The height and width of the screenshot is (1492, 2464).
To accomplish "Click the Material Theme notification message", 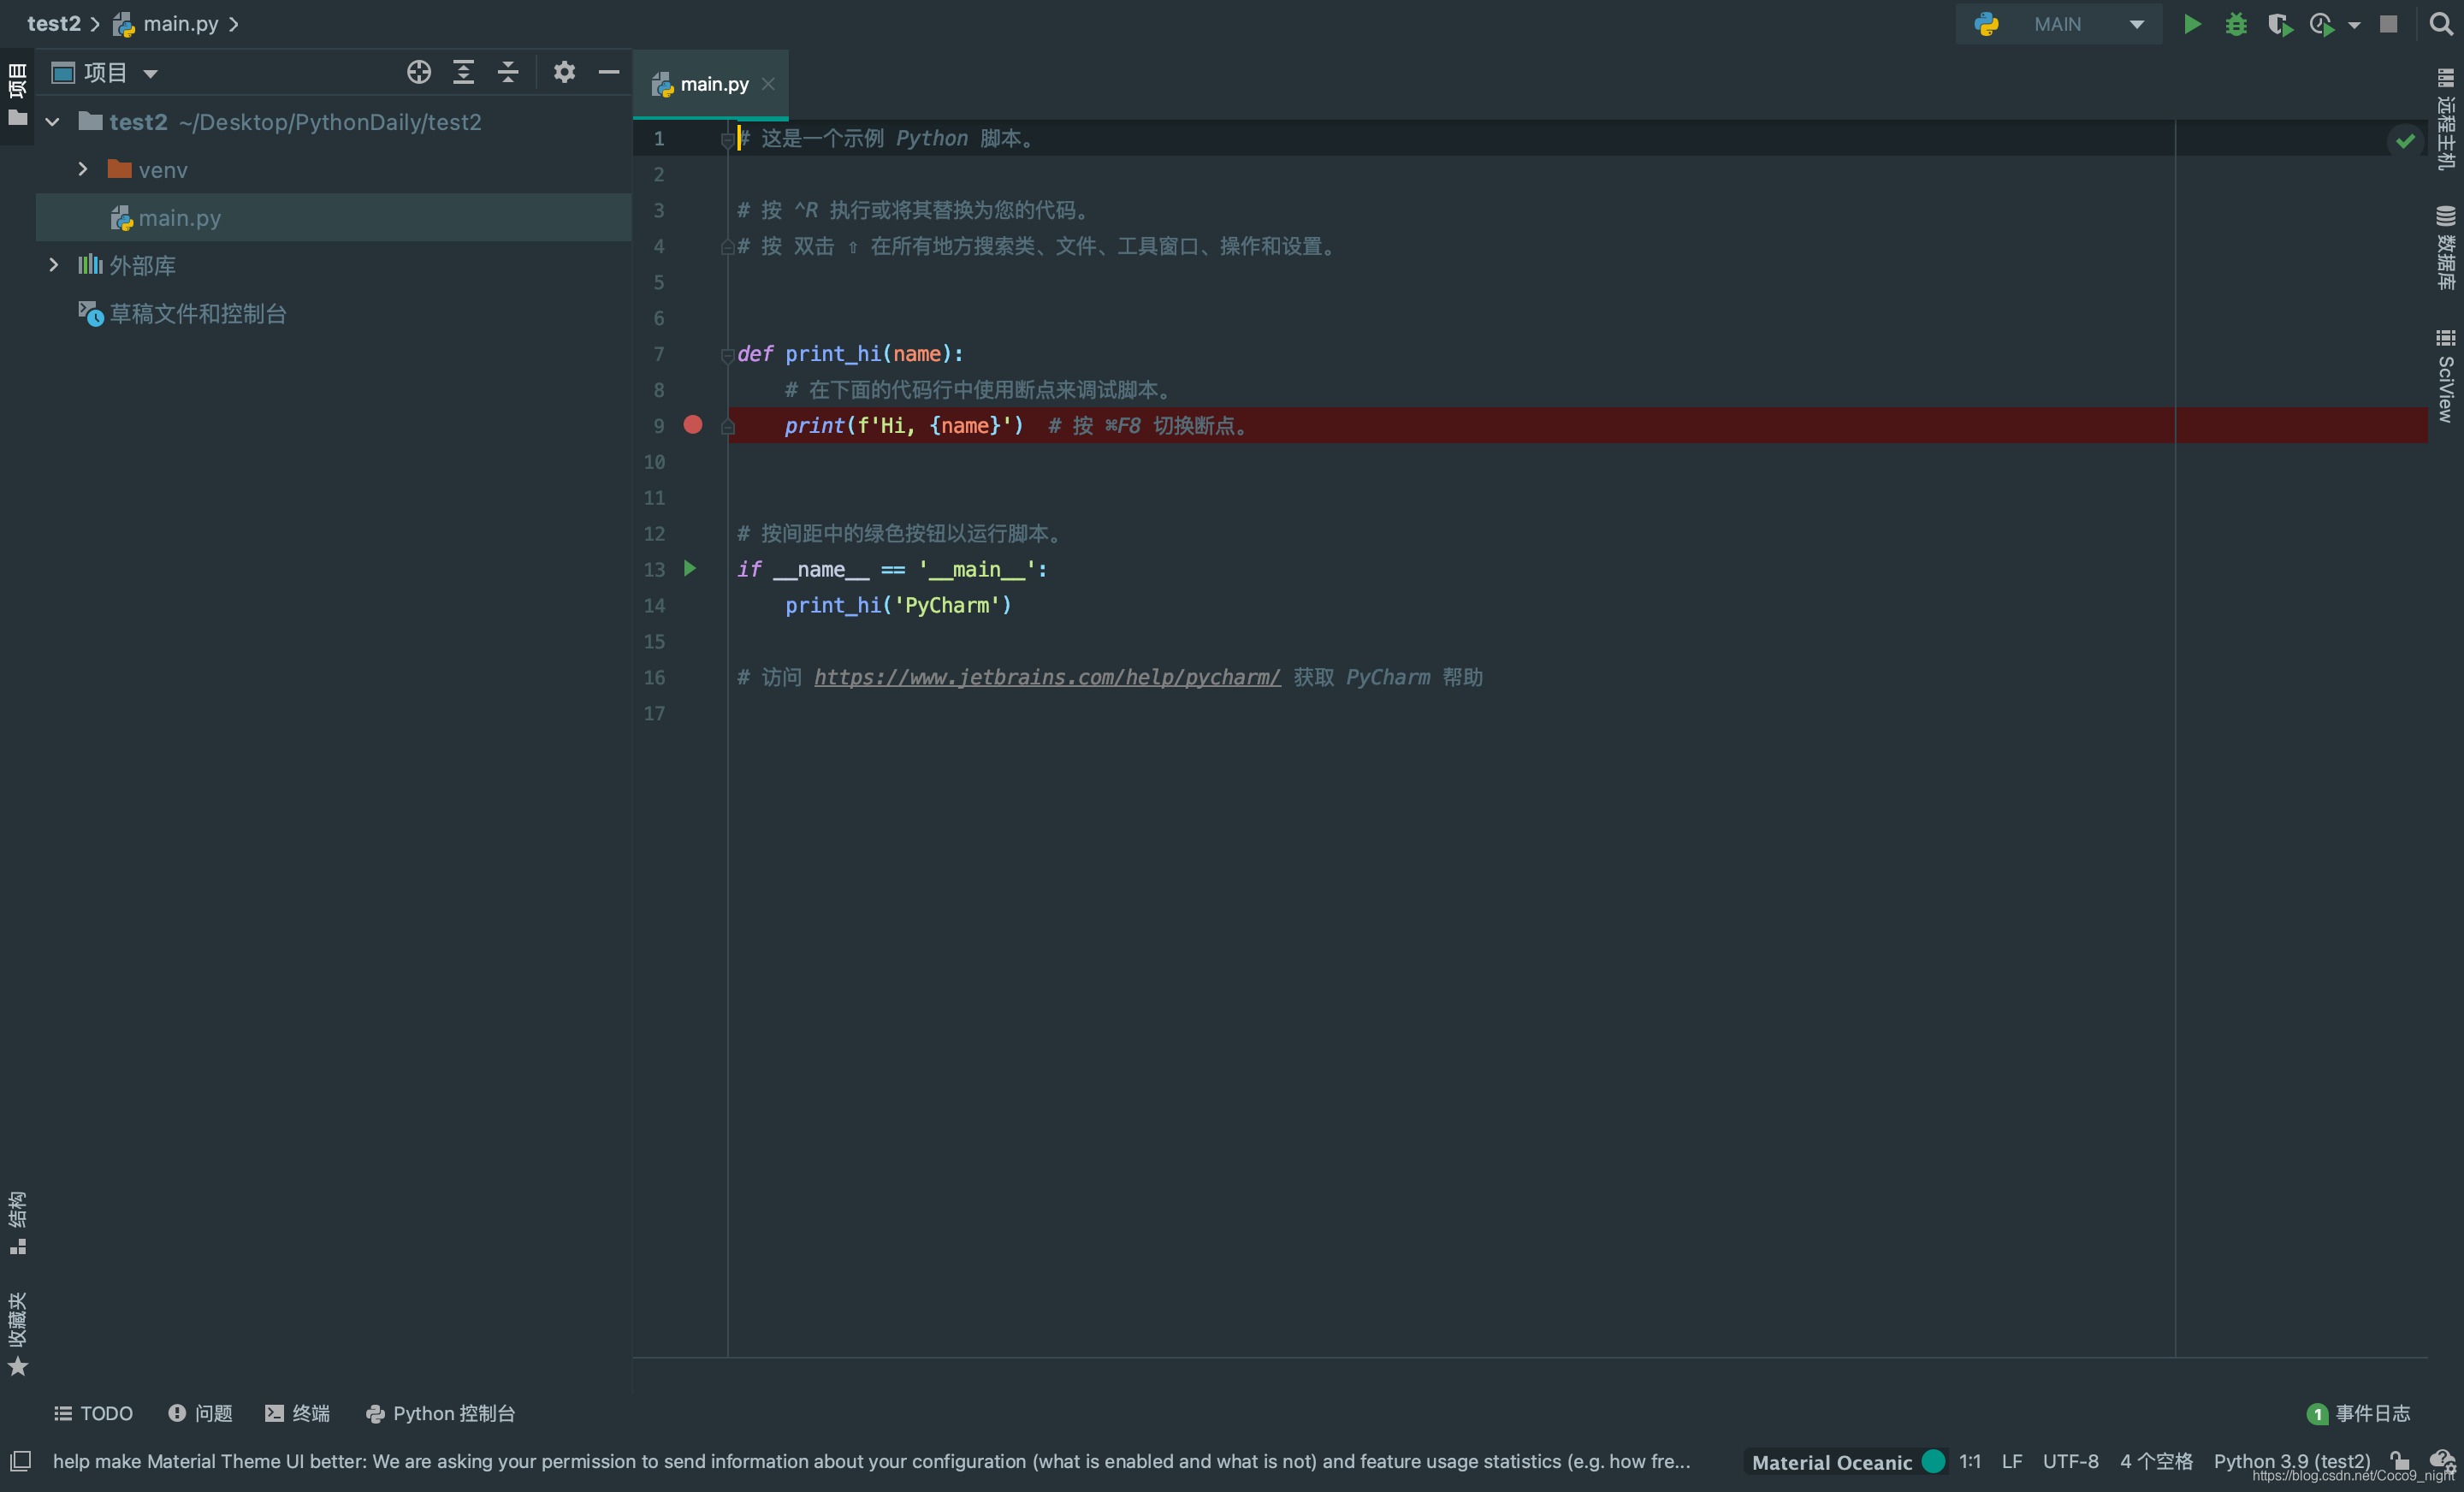I will 871,1461.
